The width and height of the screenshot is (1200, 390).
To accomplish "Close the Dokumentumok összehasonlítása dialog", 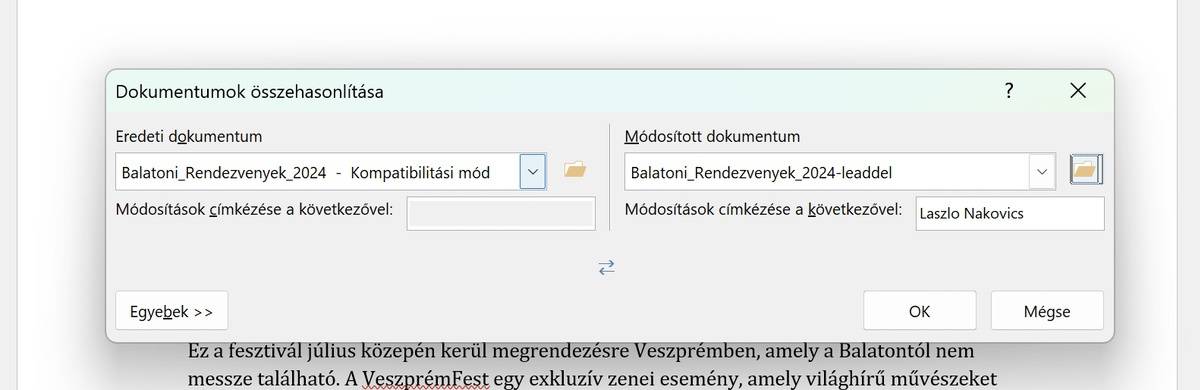I will (x=1078, y=91).
